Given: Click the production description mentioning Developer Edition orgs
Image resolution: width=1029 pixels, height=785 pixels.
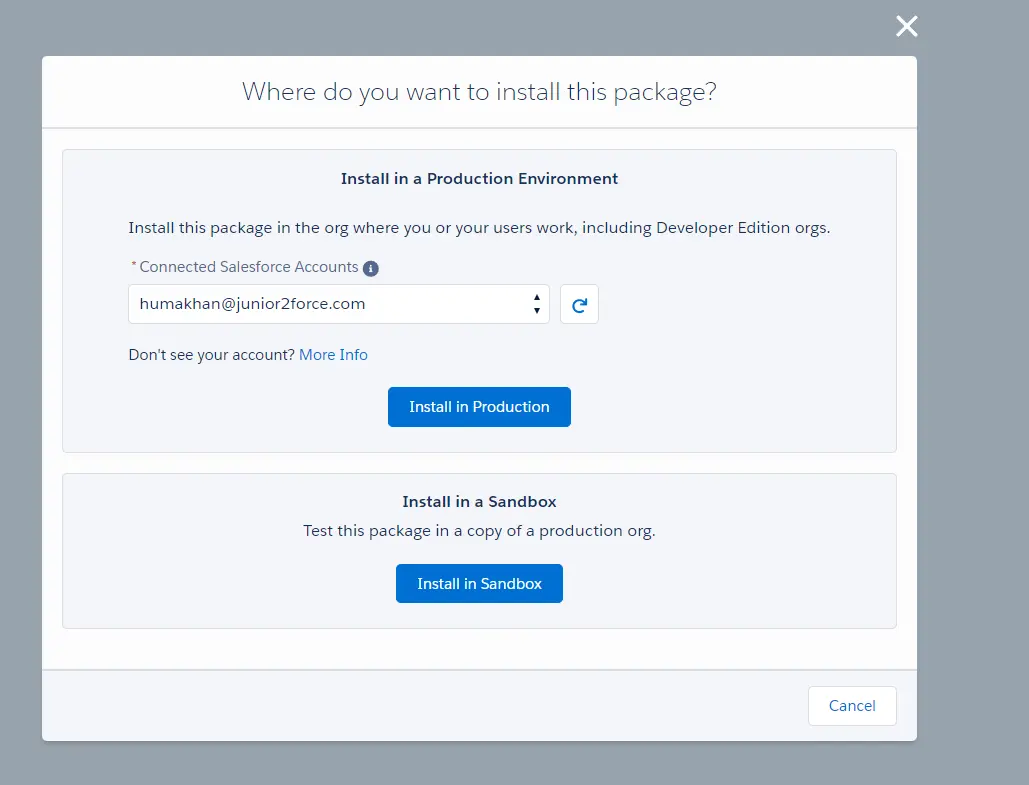Looking at the screenshot, I should (x=479, y=228).
